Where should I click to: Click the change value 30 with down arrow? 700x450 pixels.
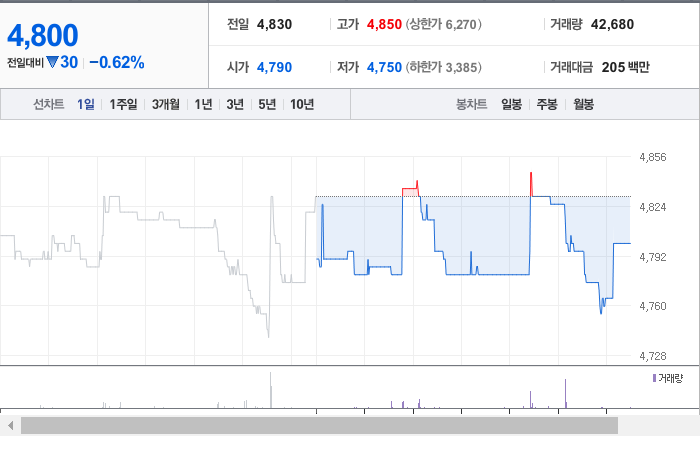coord(62,62)
